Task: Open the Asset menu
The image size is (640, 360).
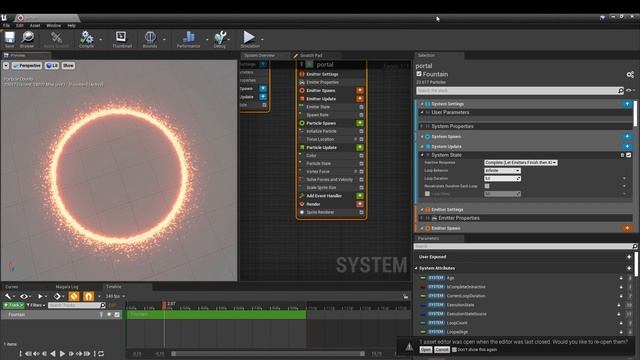Action: (x=35, y=25)
